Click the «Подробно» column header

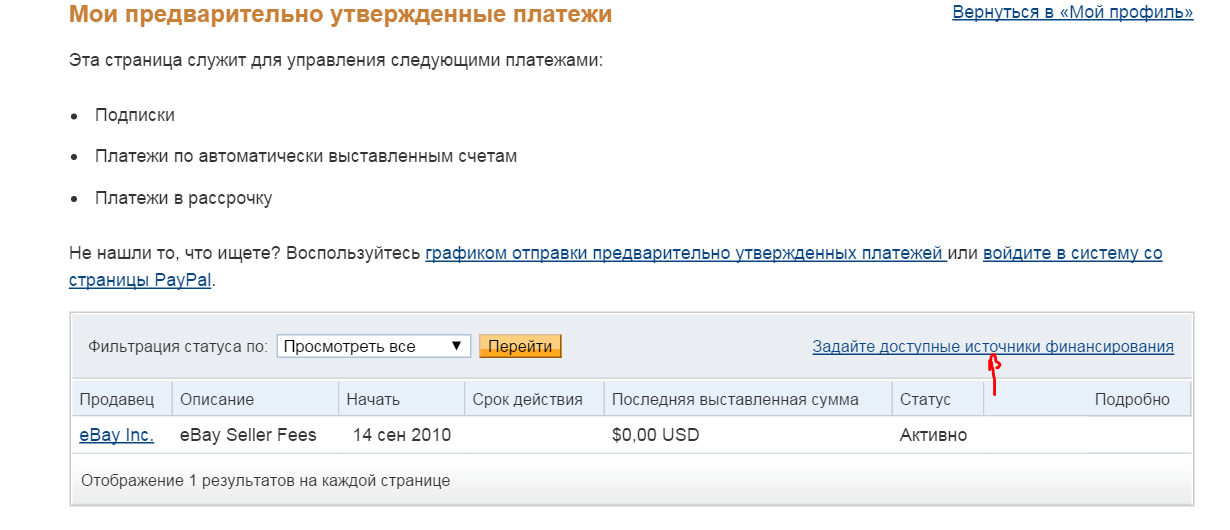(1132, 399)
